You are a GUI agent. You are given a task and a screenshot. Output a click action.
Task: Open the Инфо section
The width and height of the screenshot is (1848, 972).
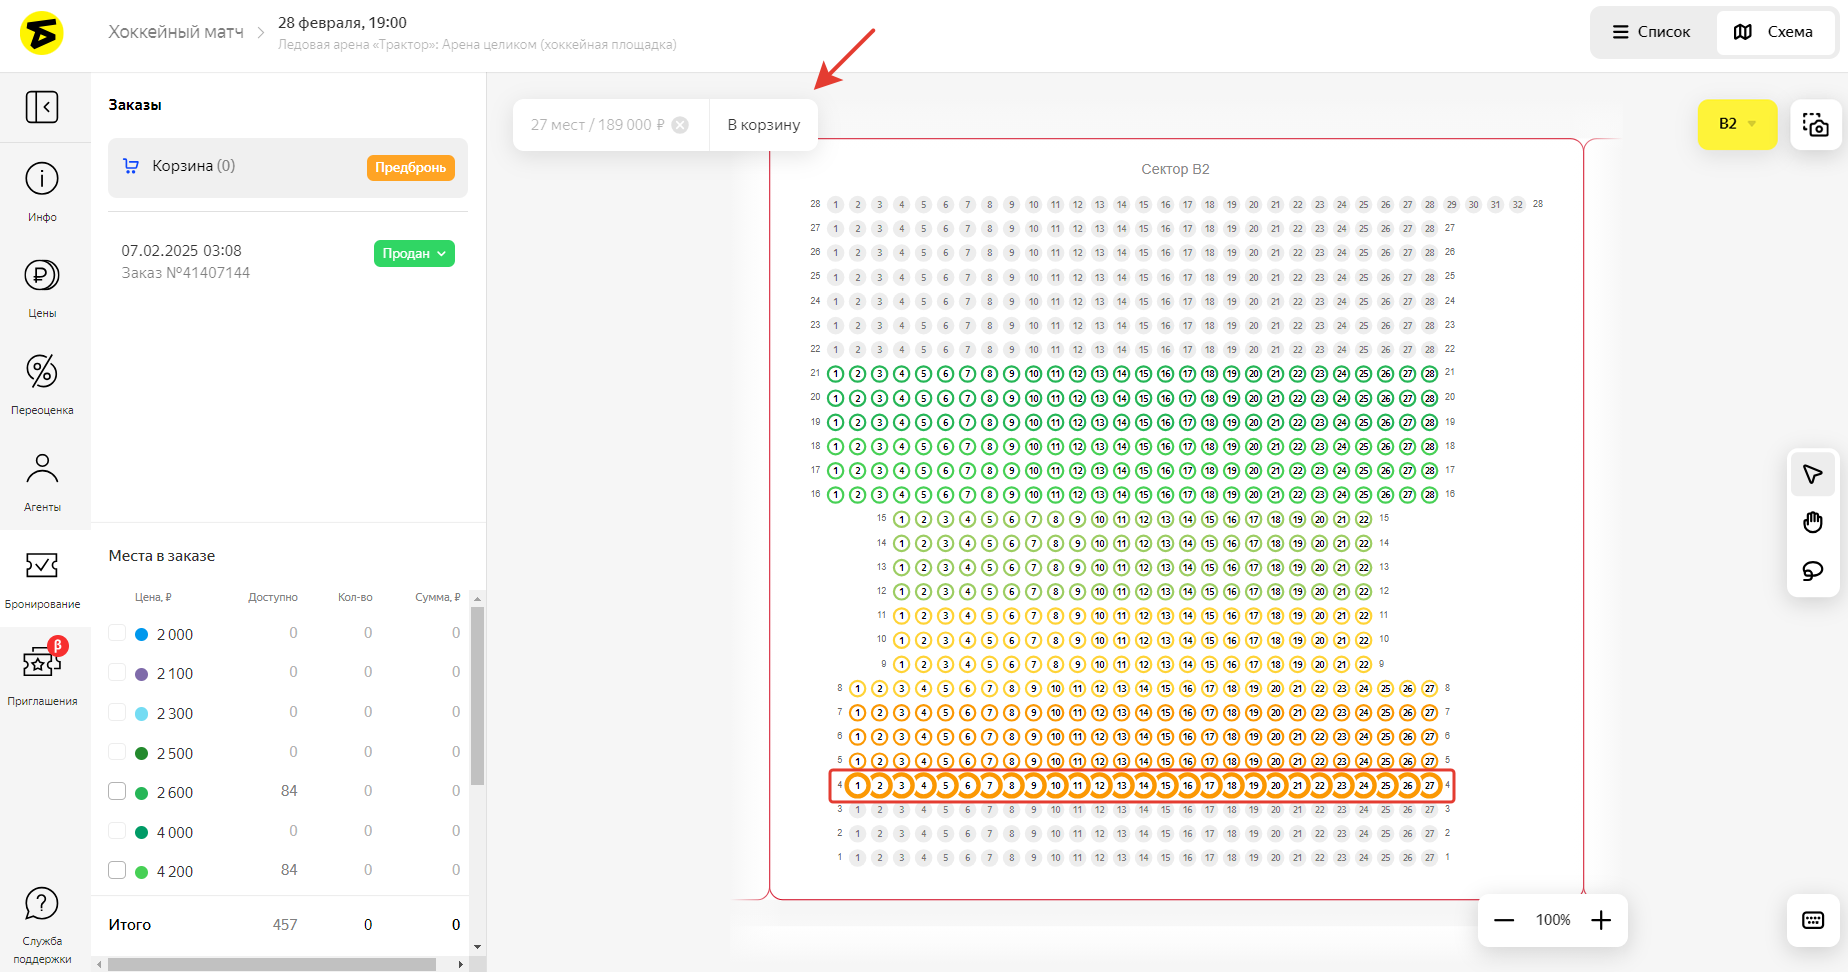(42, 191)
